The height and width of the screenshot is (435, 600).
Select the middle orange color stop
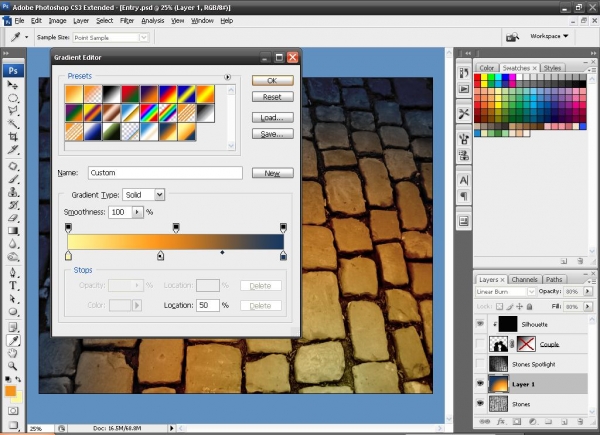(160, 256)
